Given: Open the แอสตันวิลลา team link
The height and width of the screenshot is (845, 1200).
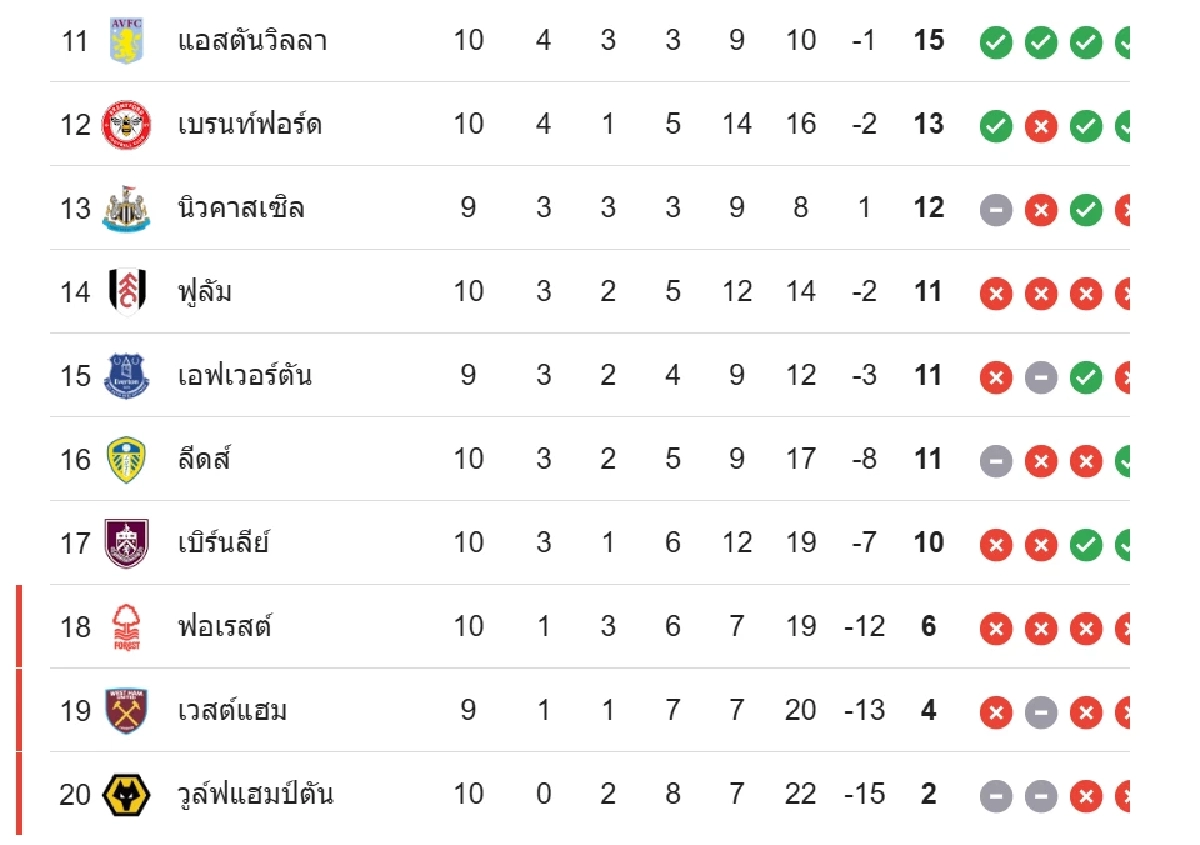Looking at the screenshot, I should (253, 42).
